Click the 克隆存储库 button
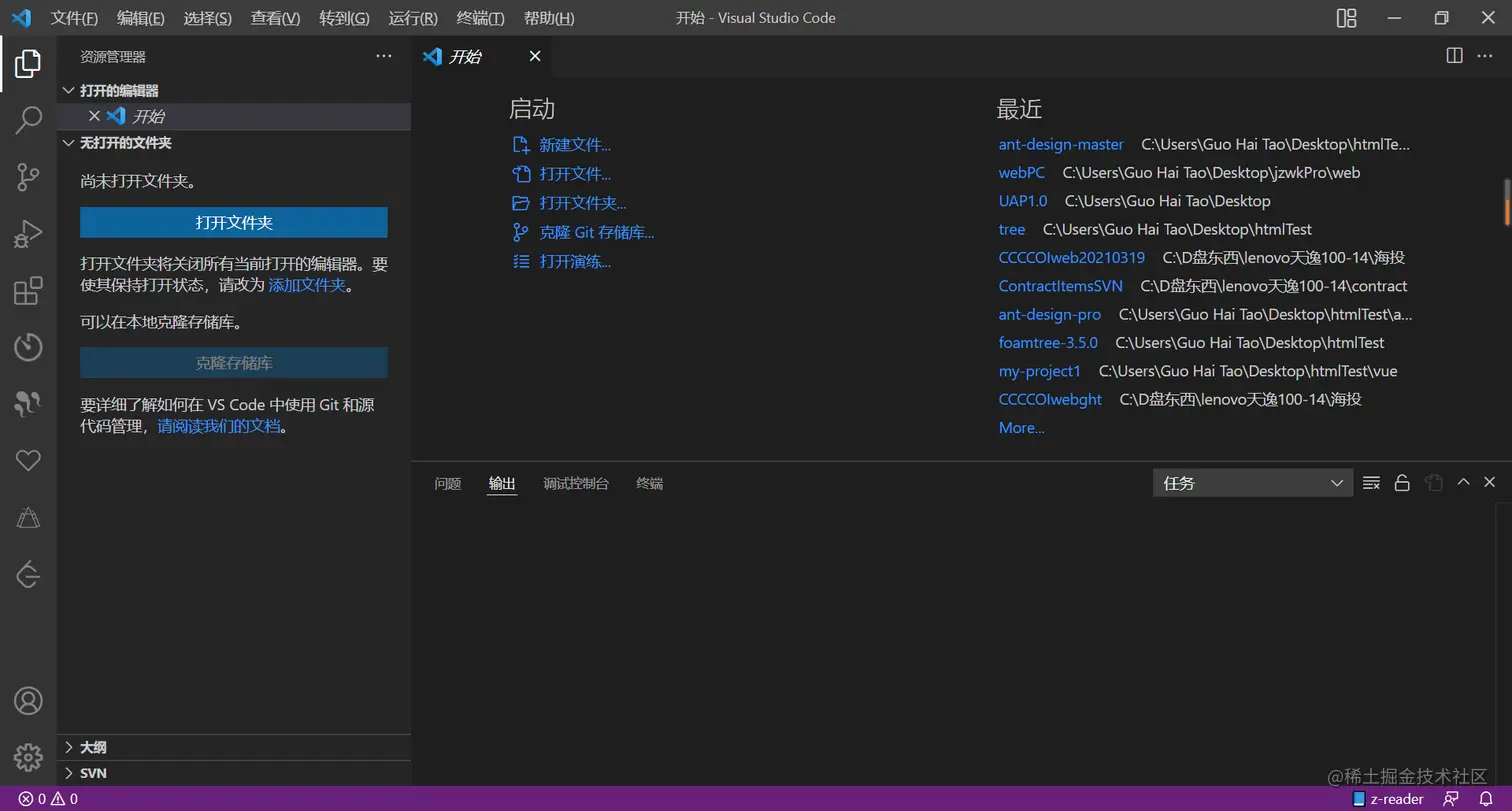Image resolution: width=1512 pixels, height=811 pixels. (234, 363)
